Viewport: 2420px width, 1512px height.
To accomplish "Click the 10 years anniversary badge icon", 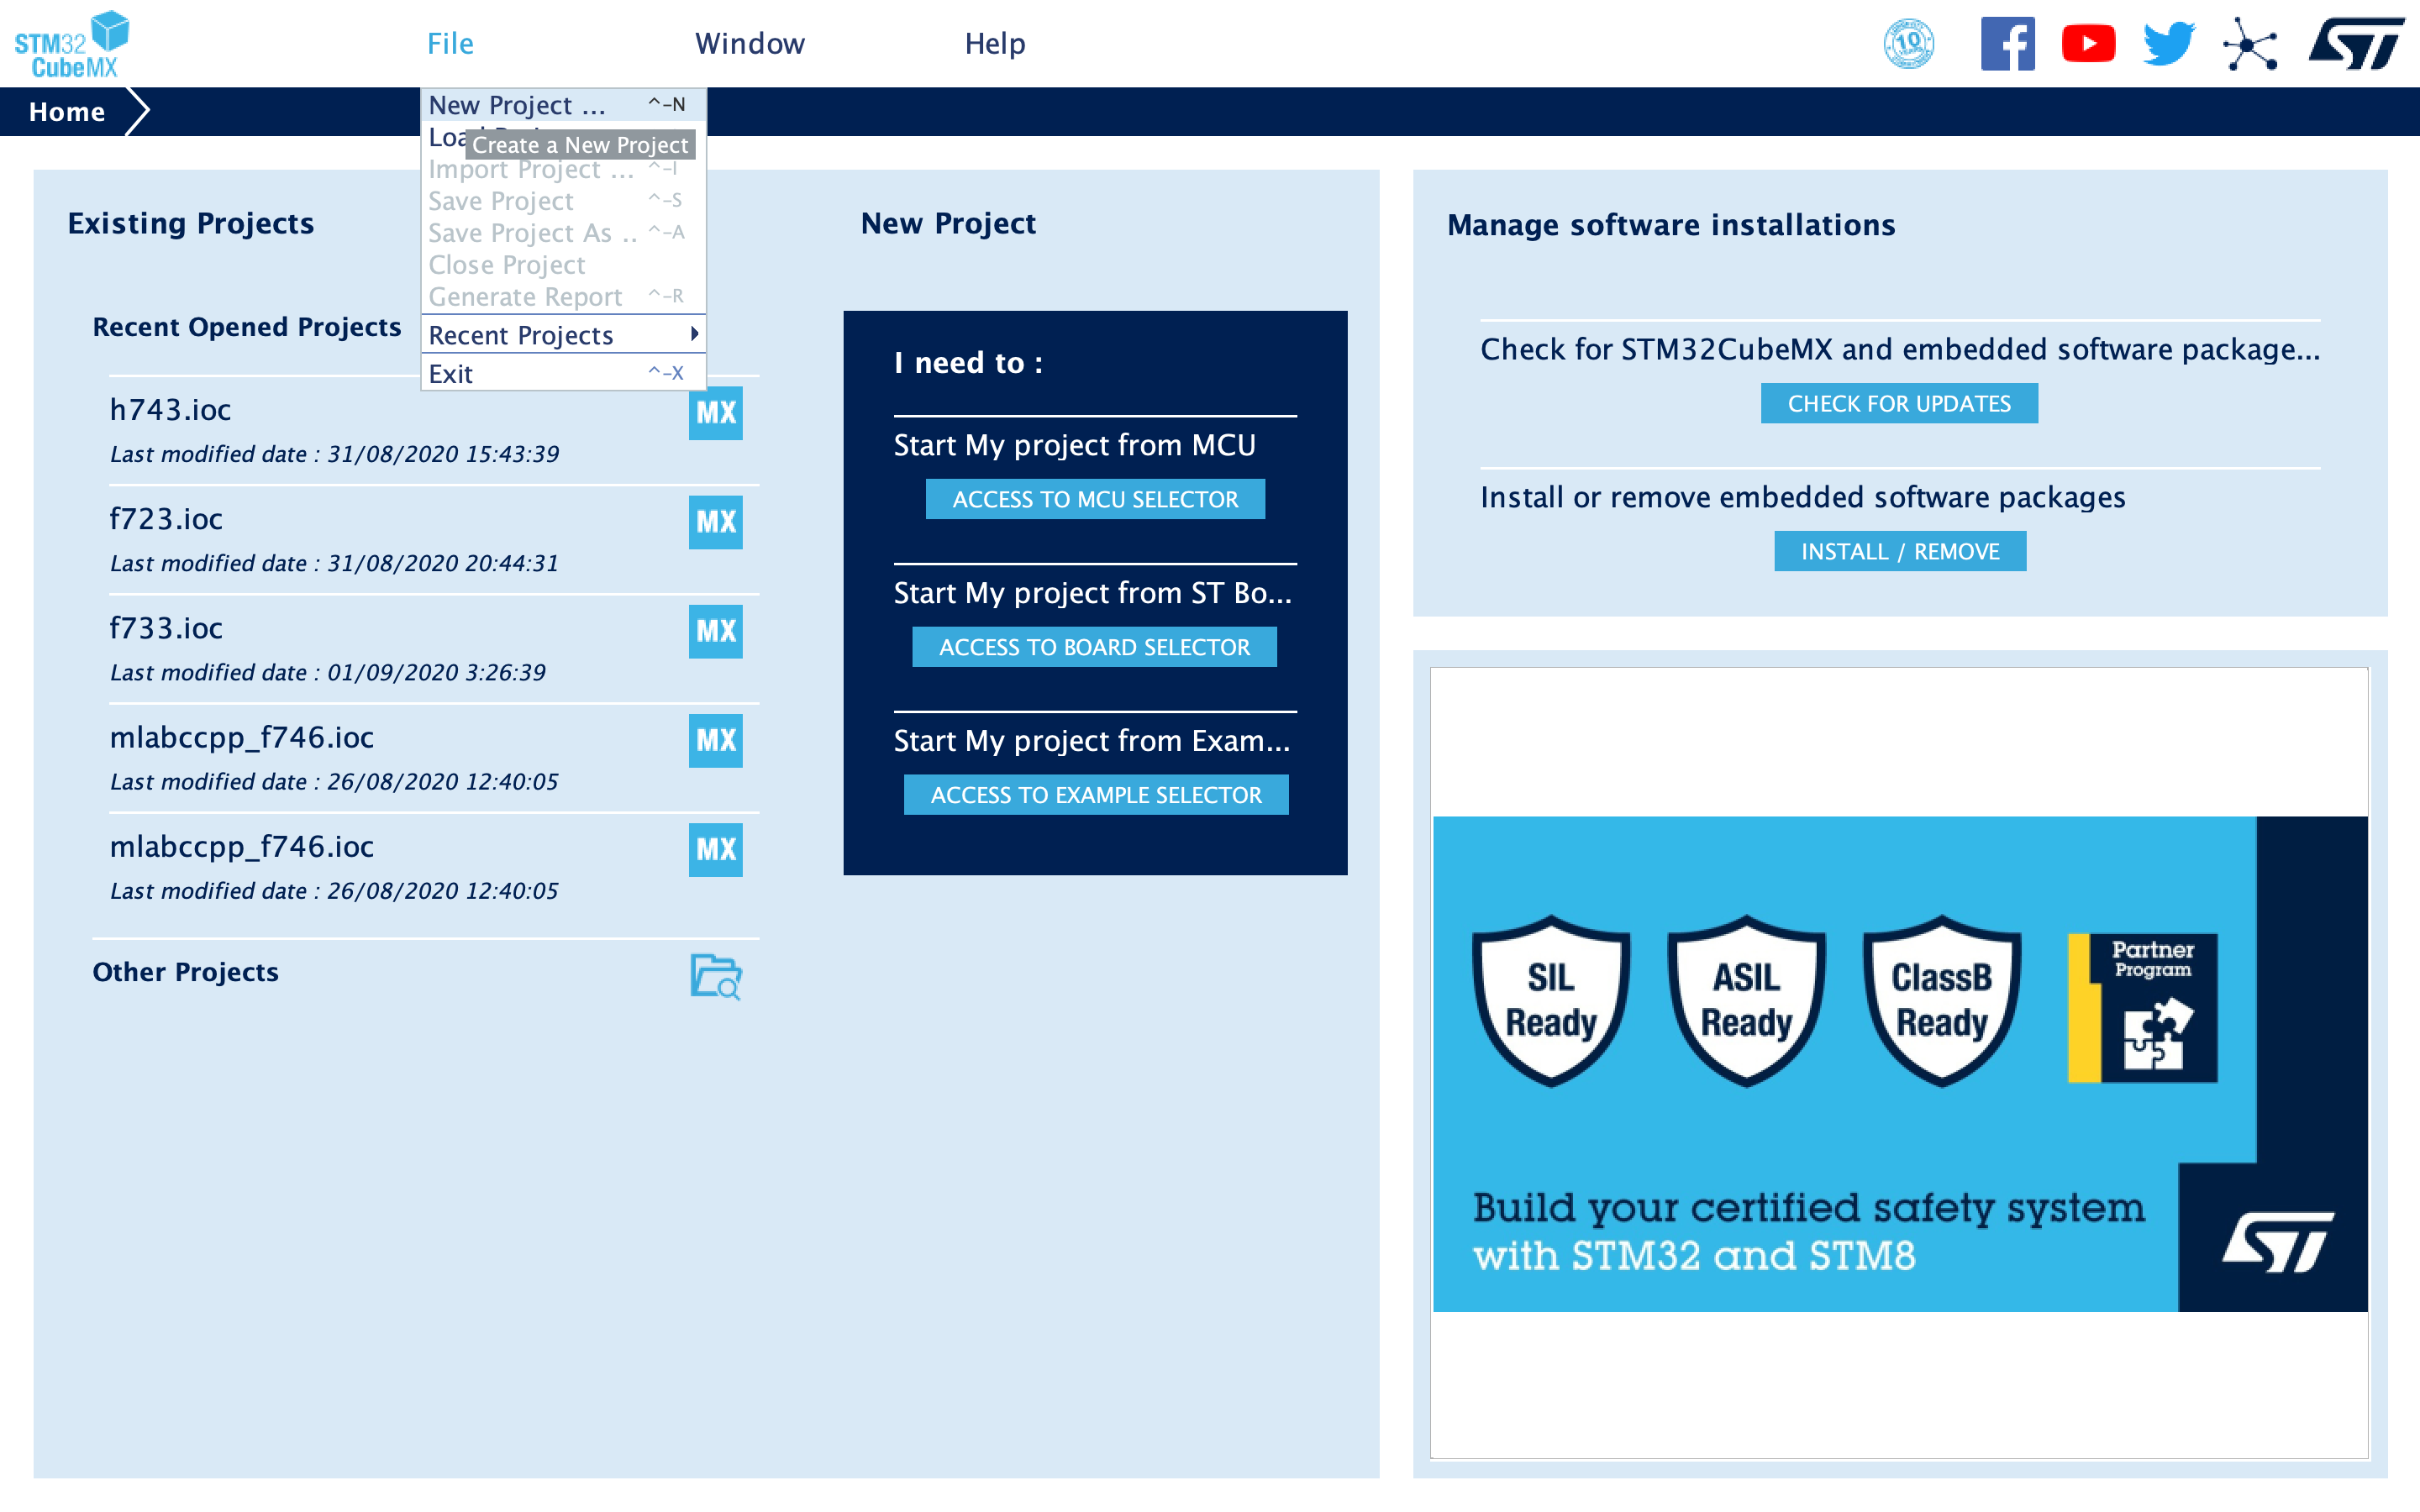I will point(1908,44).
